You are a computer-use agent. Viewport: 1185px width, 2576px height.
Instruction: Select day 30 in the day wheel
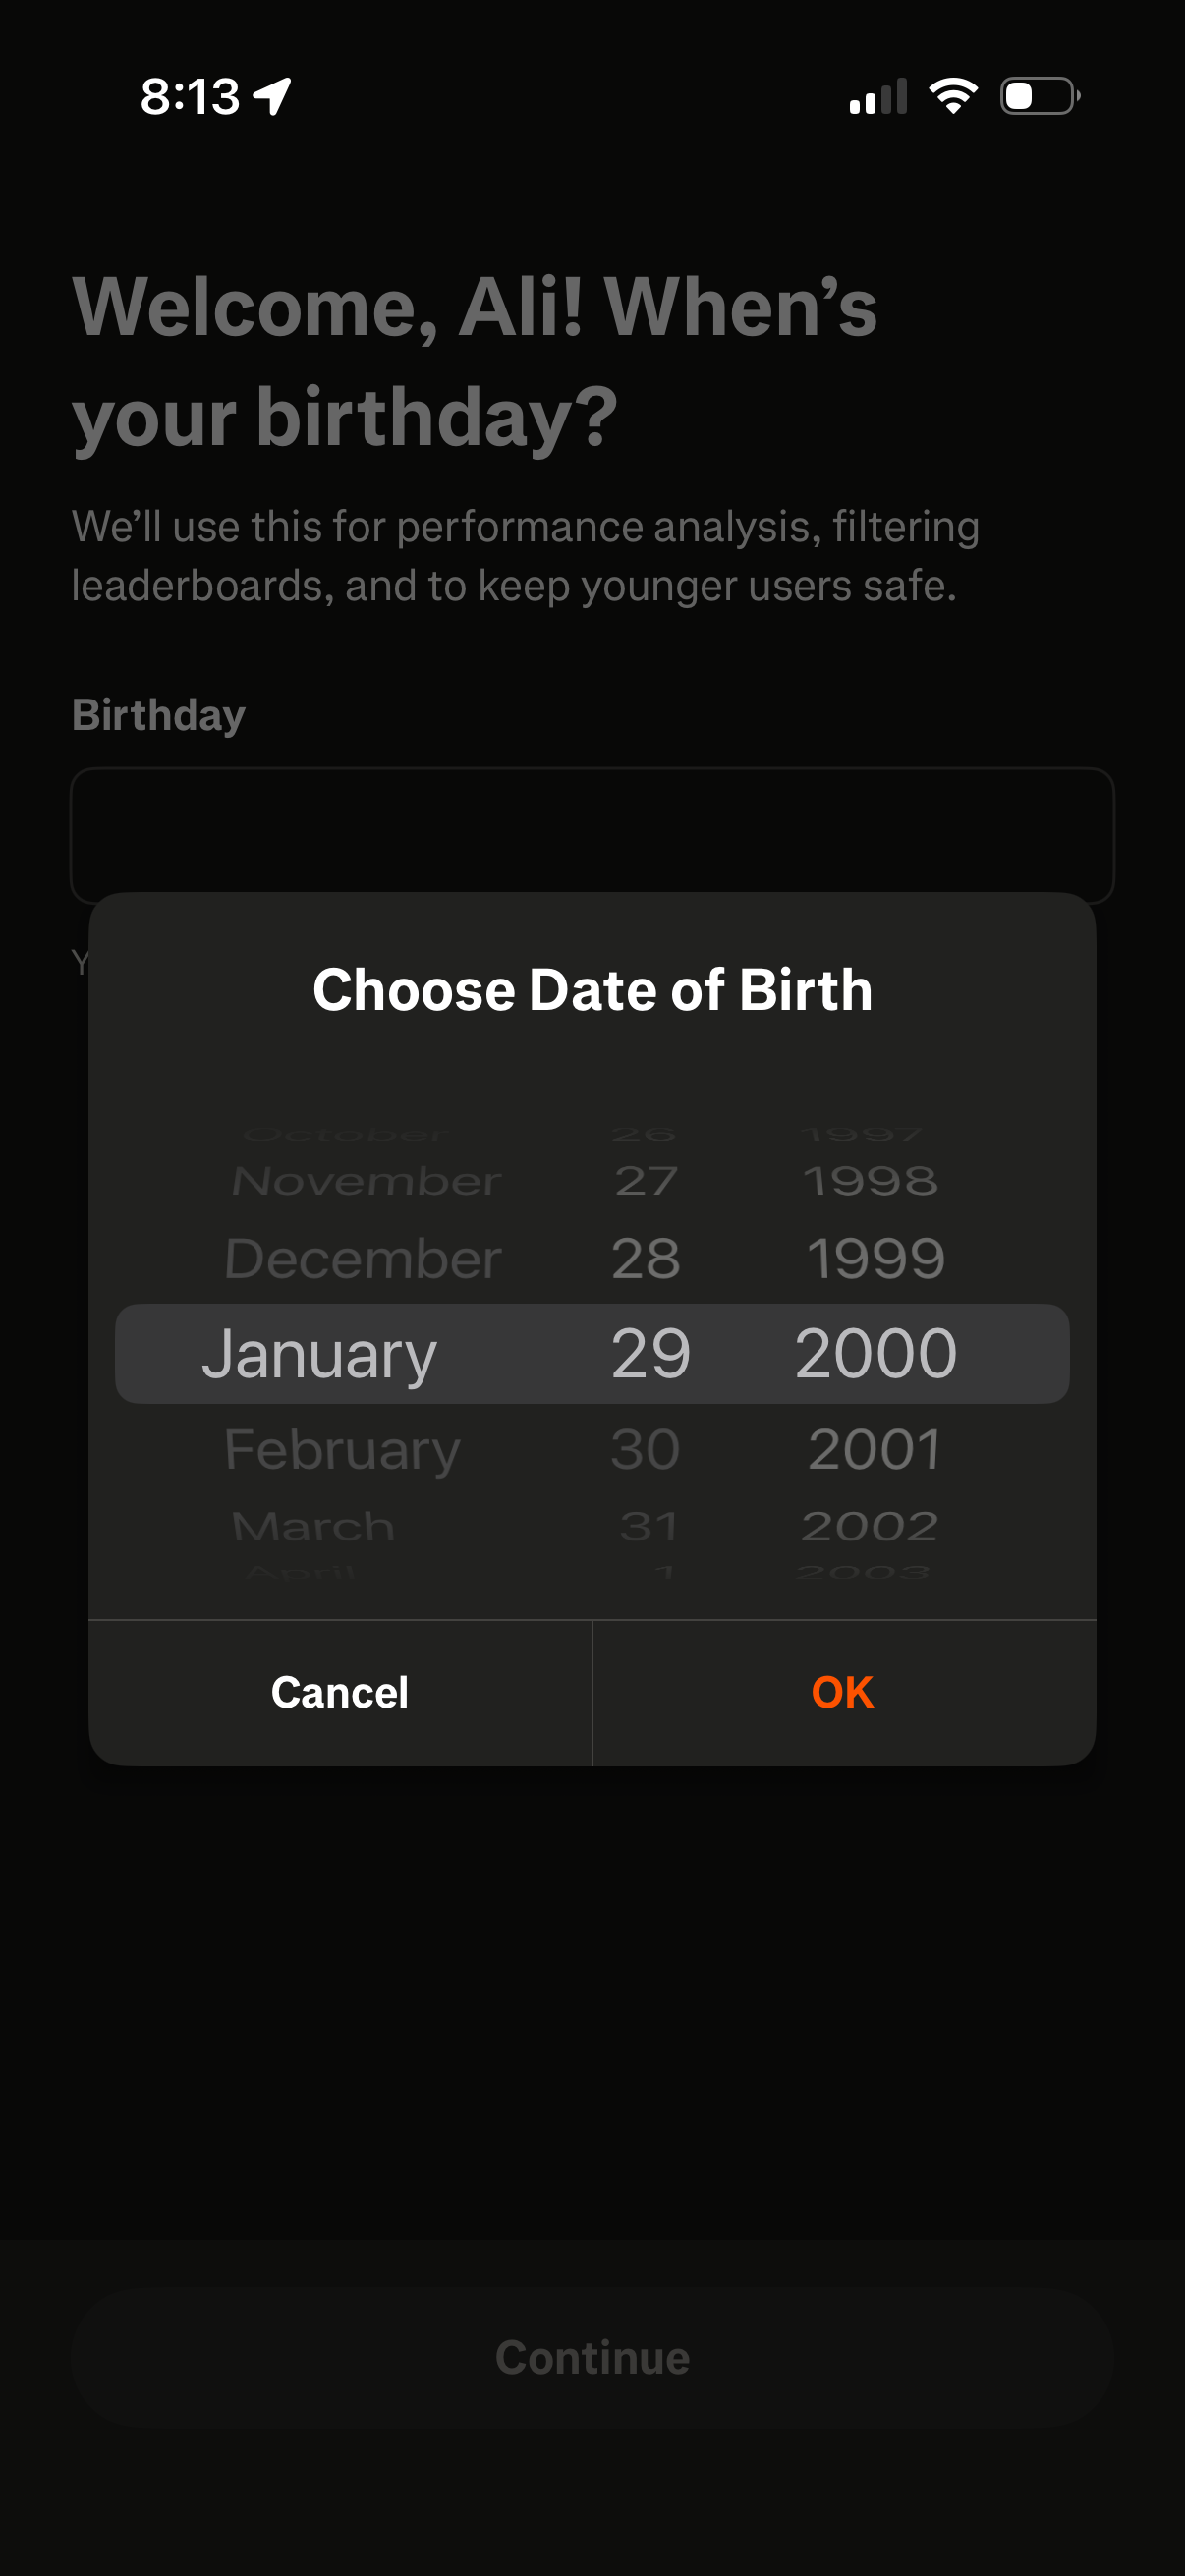(646, 1449)
